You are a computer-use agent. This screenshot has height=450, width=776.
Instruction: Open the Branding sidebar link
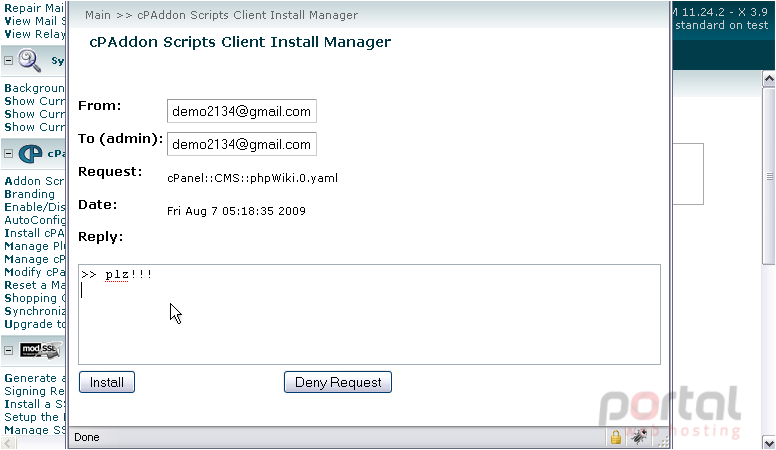[x=30, y=194]
